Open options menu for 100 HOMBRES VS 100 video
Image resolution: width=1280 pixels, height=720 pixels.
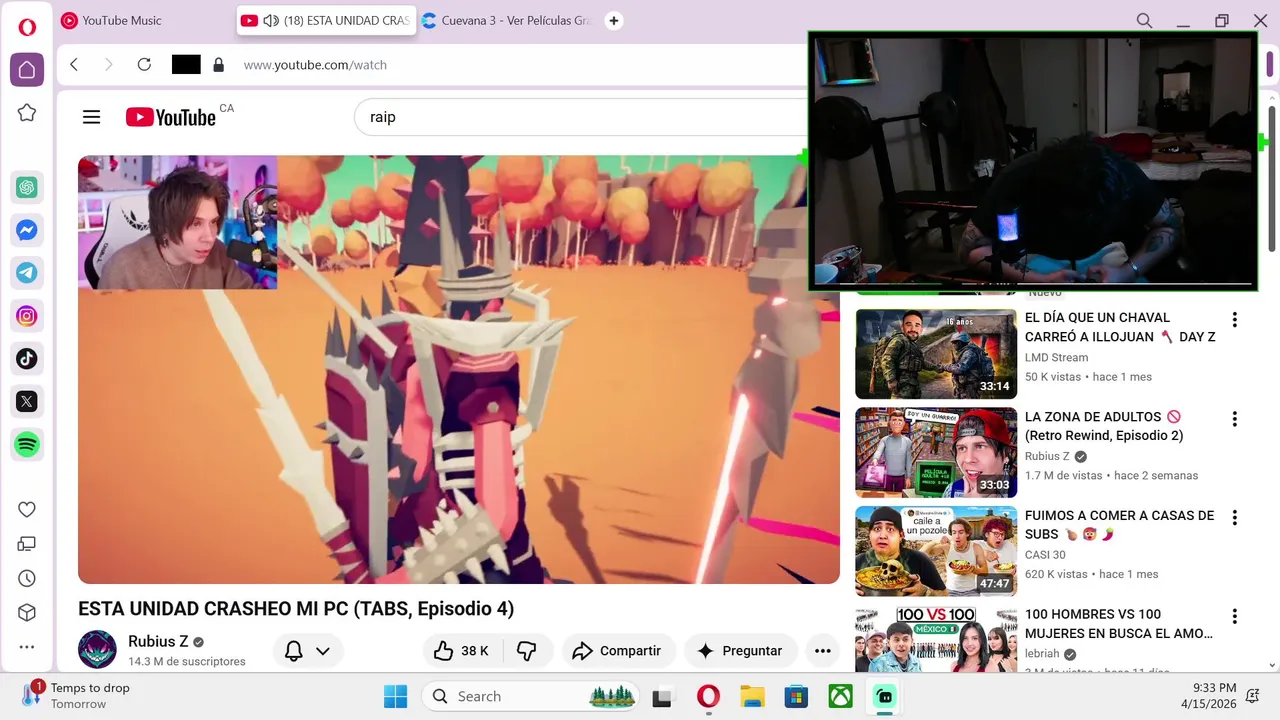(1235, 617)
